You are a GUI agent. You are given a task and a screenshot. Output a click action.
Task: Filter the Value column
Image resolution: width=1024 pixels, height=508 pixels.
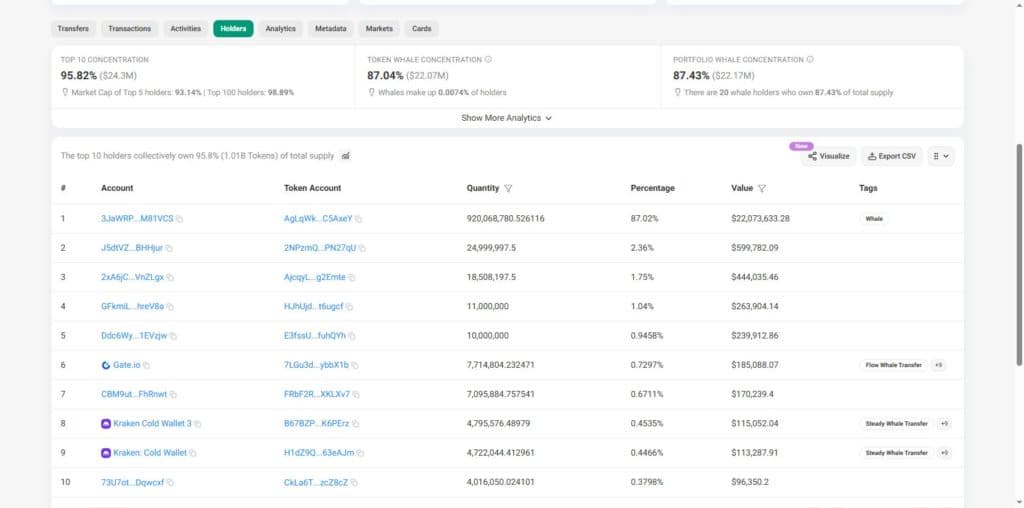(761, 188)
